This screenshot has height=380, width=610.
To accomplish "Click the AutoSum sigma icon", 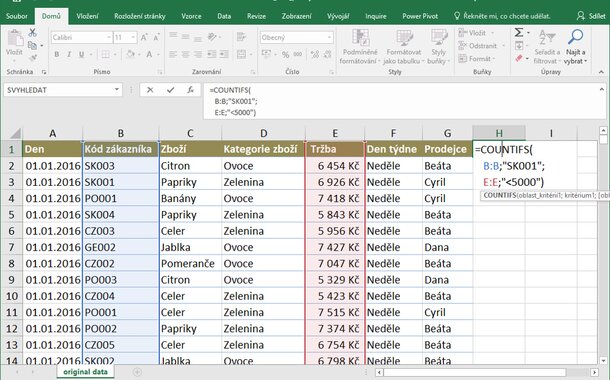I will tap(519, 33).
